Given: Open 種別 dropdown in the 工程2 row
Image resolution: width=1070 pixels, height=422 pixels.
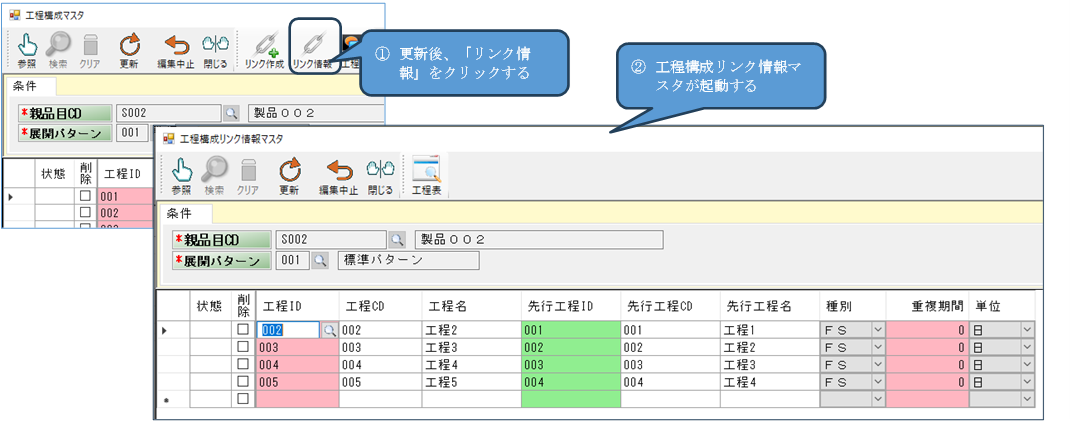Looking at the screenshot, I should (x=878, y=329).
